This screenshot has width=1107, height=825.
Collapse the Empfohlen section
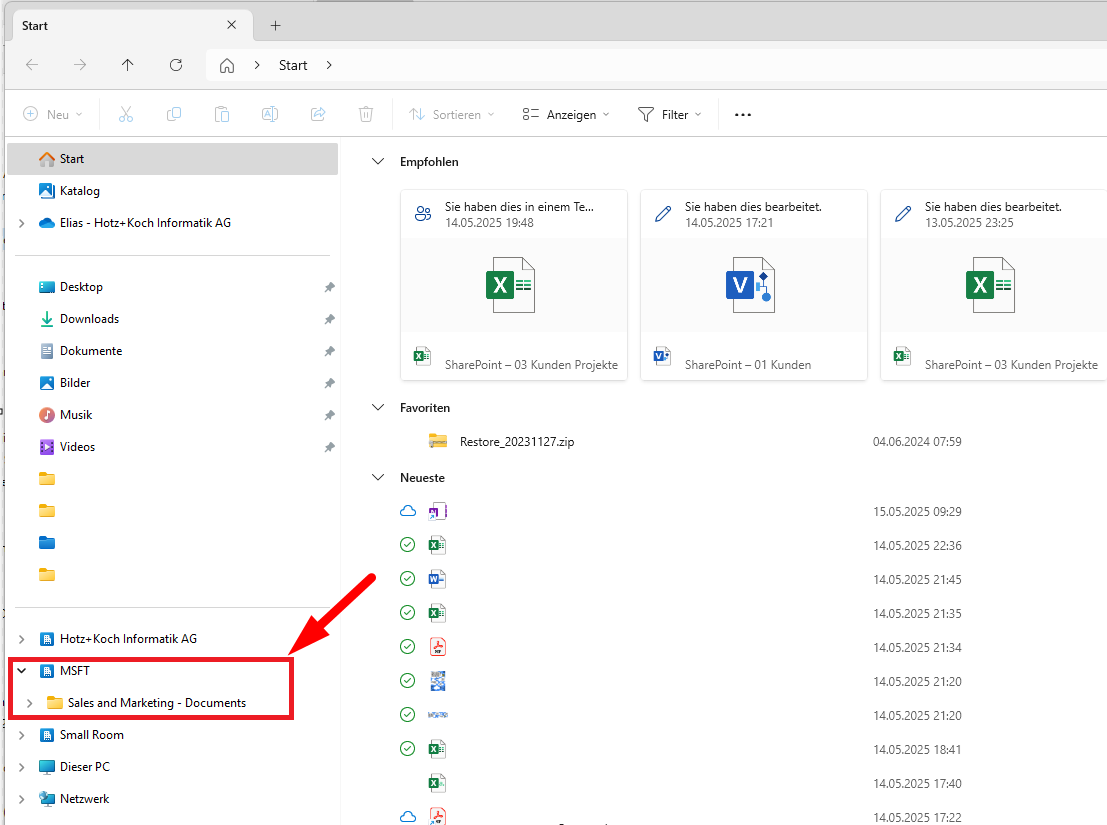378,162
